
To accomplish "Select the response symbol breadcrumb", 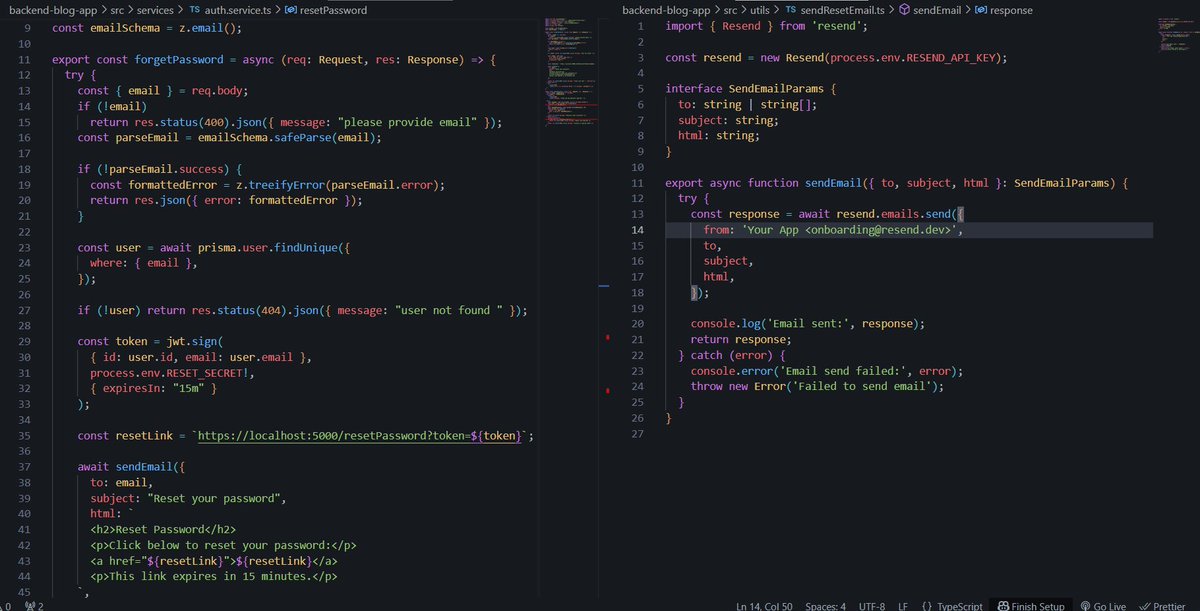I will click(1003, 10).
